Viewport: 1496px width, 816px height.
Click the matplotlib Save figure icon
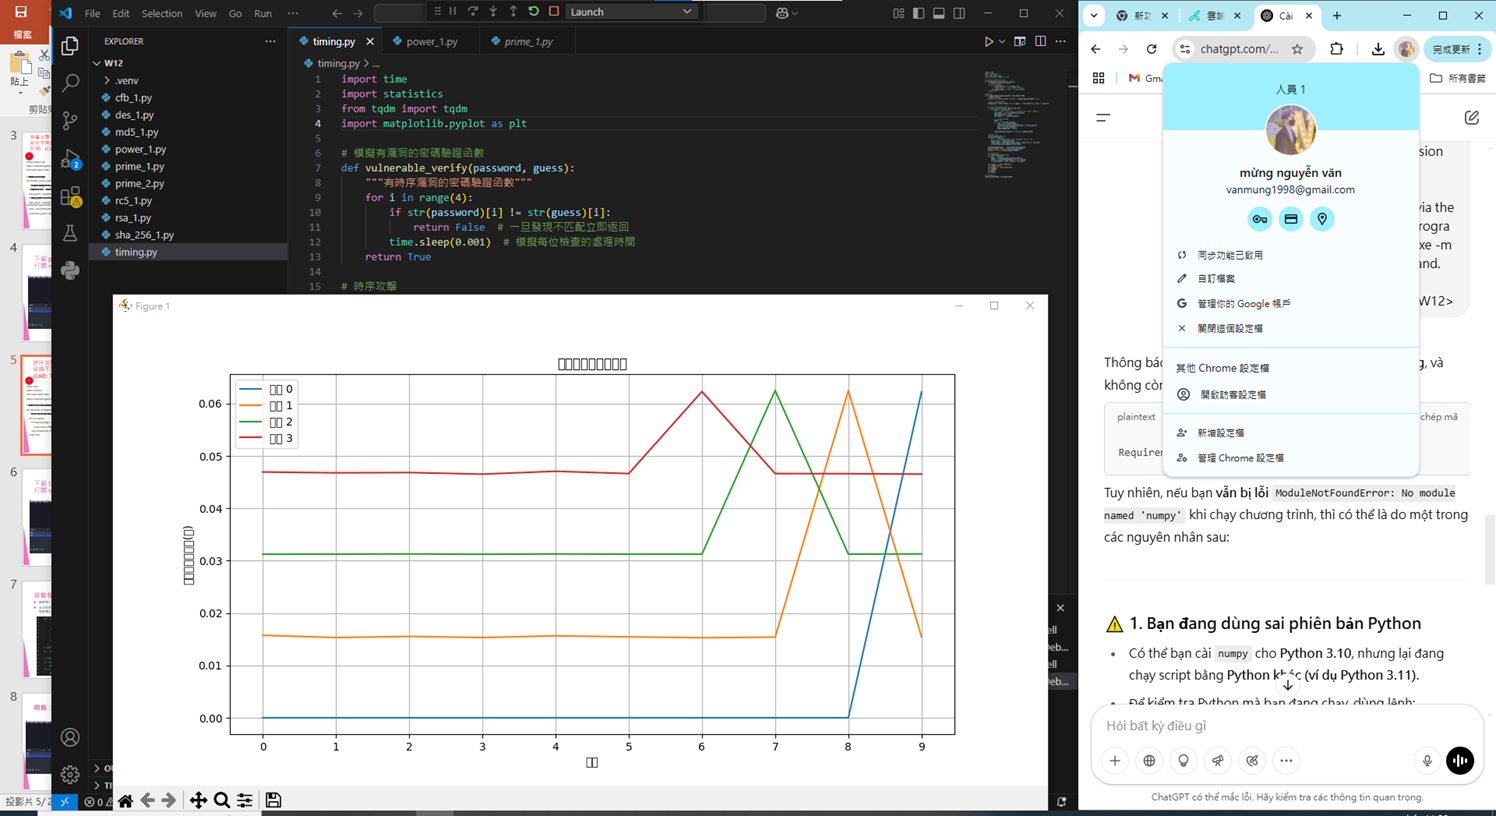[273, 800]
